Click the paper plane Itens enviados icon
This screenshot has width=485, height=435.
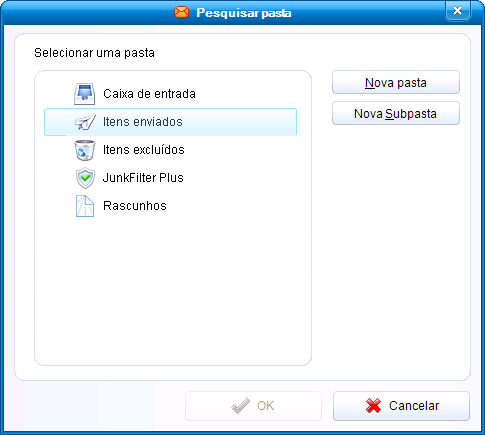[x=85, y=122]
